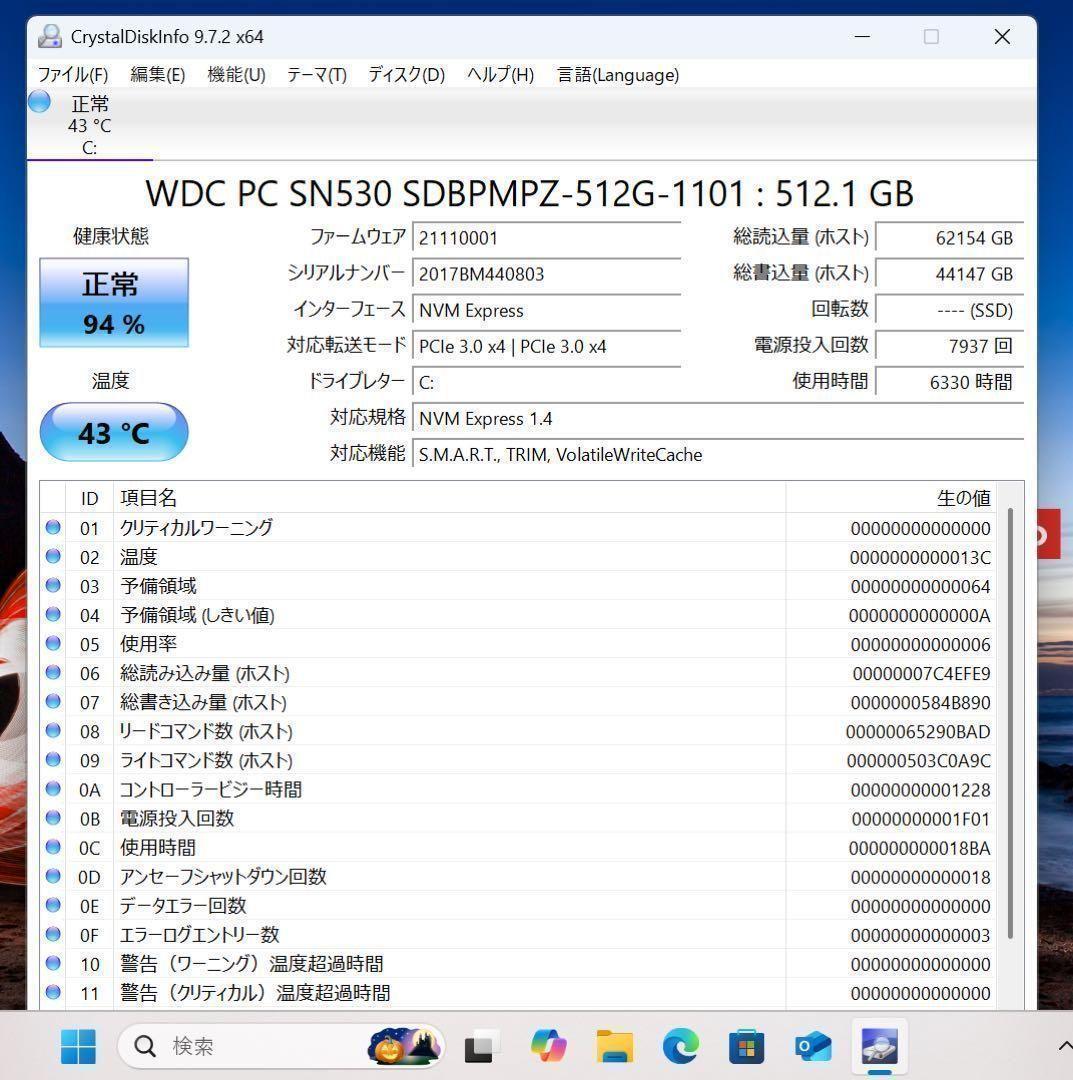Click the status dot beside 温度 row
The height and width of the screenshot is (1080, 1073).
pos(53,557)
